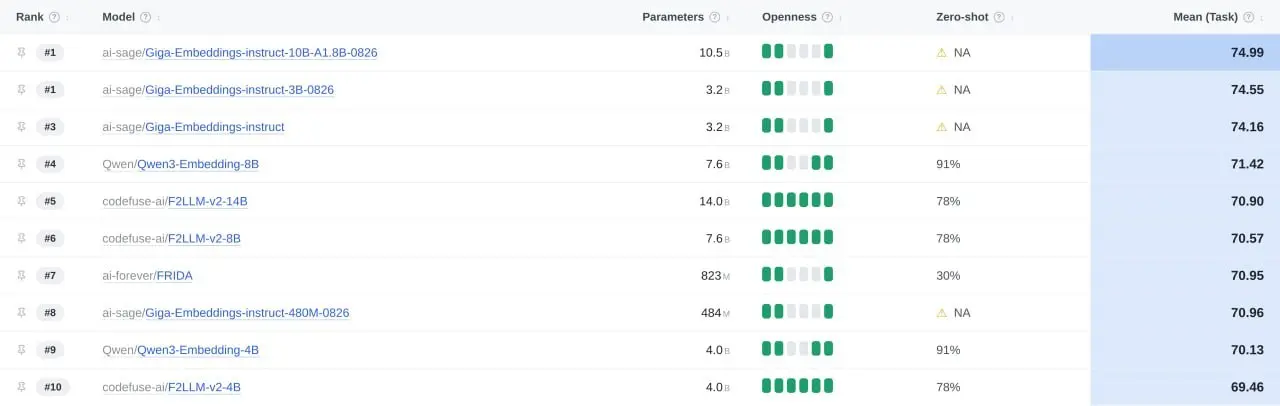Open Giga-Embeddings-instruct-480M-0826 model link
The height and width of the screenshot is (406, 1280).
pos(248,313)
